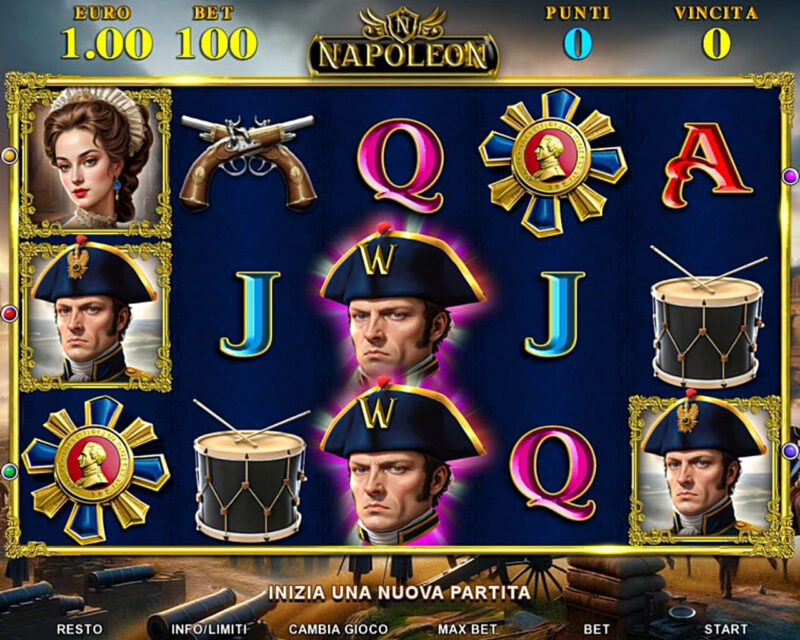Image resolution: width=800 pixels, height=640 pixels.
Task: Click the pink Q in top row
Action: pyautogui.click(x=400, y=166)
